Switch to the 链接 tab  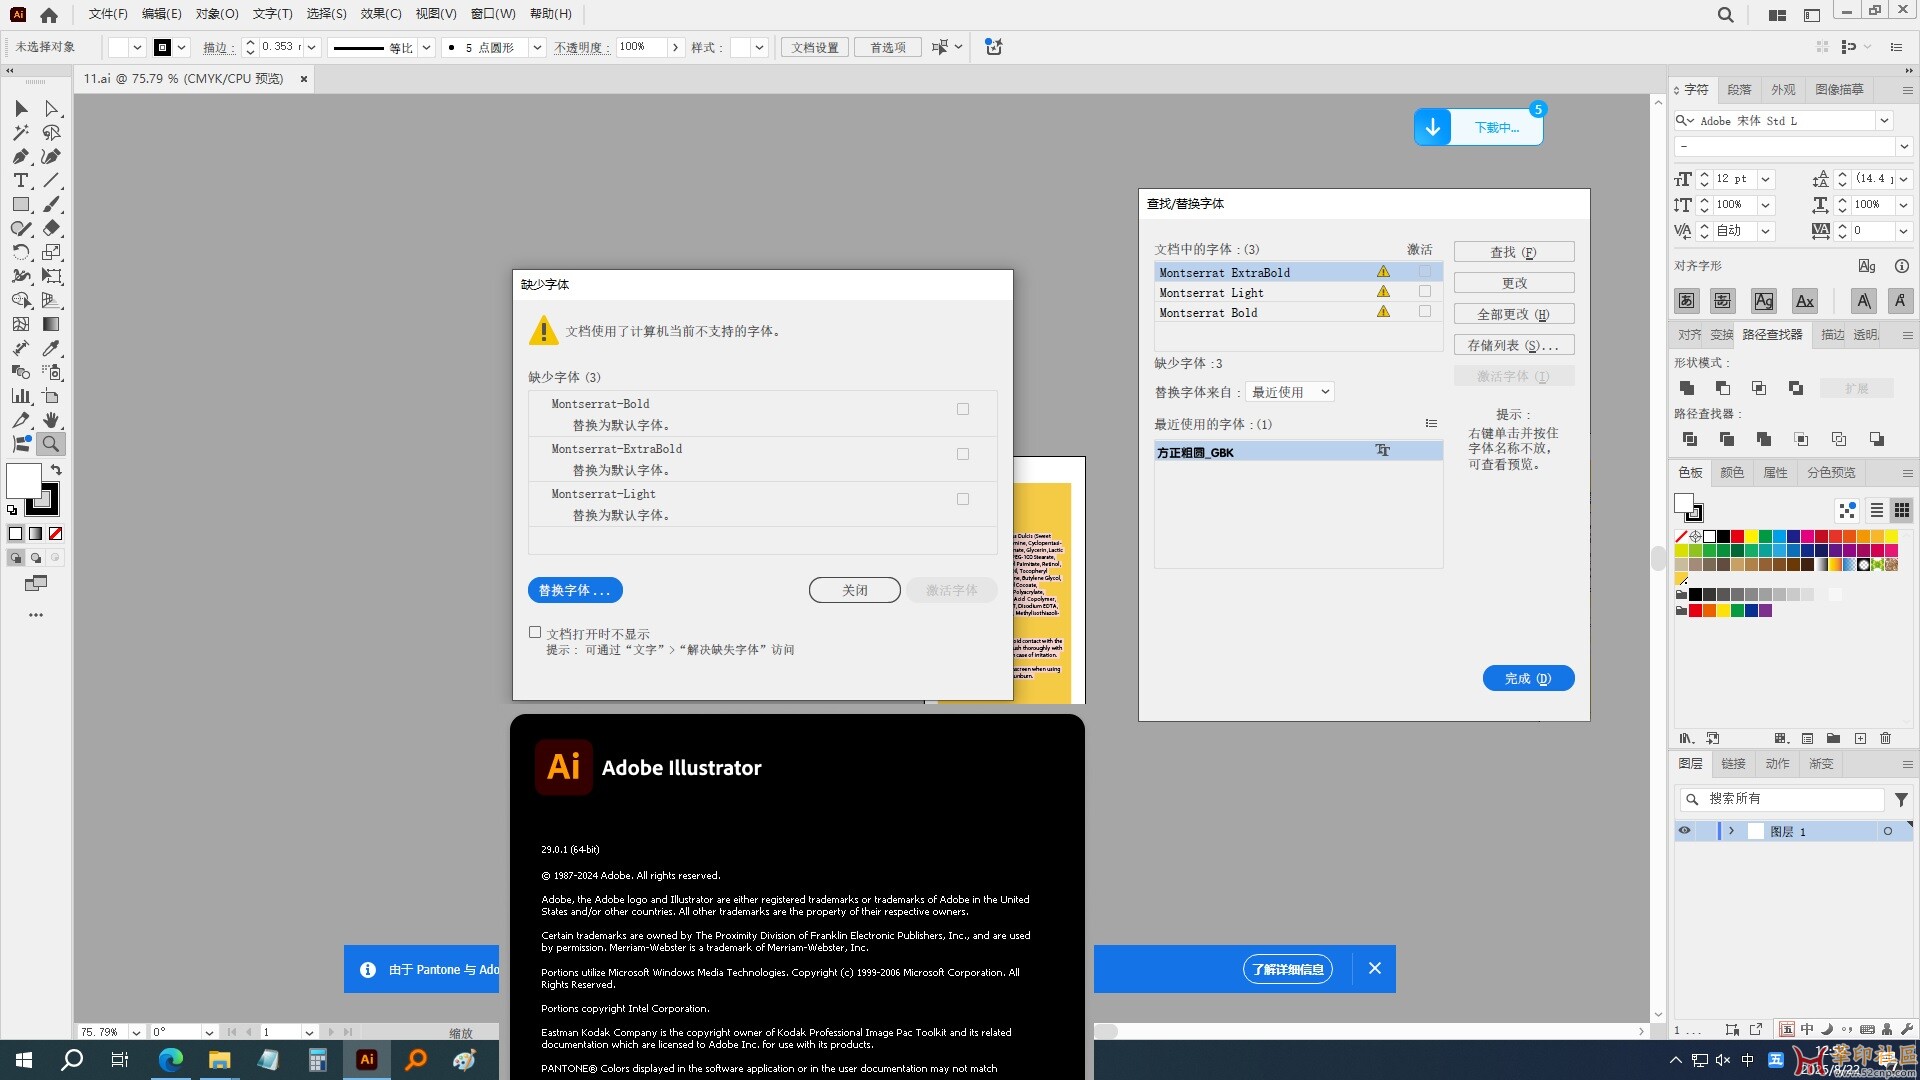[1733, 764]
